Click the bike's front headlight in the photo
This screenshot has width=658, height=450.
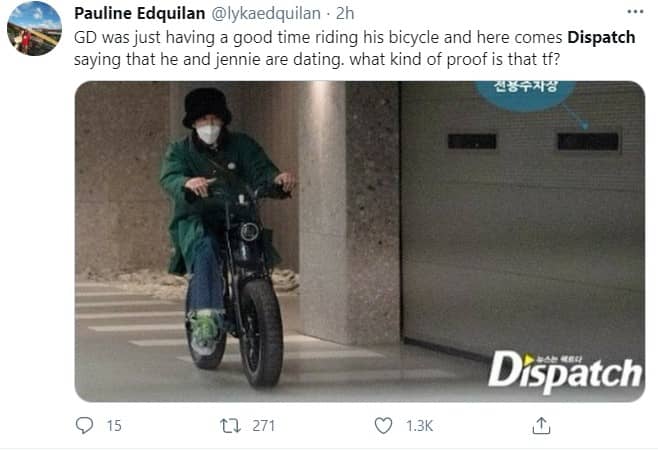pos(249,232)
